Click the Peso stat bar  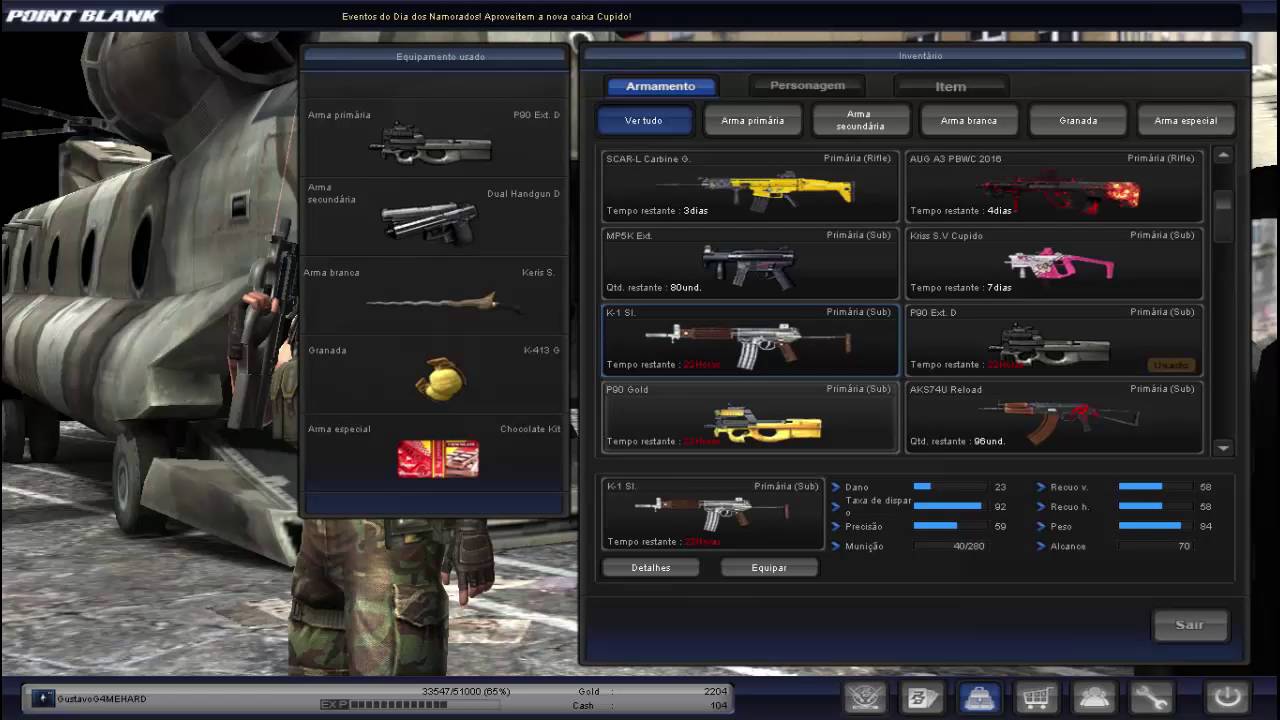coord(1154,526)
